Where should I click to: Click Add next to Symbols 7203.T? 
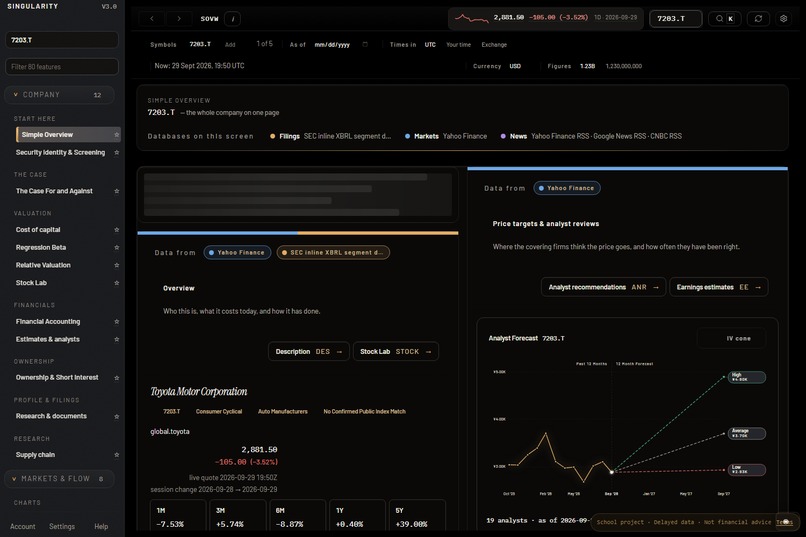coord(230,45)
